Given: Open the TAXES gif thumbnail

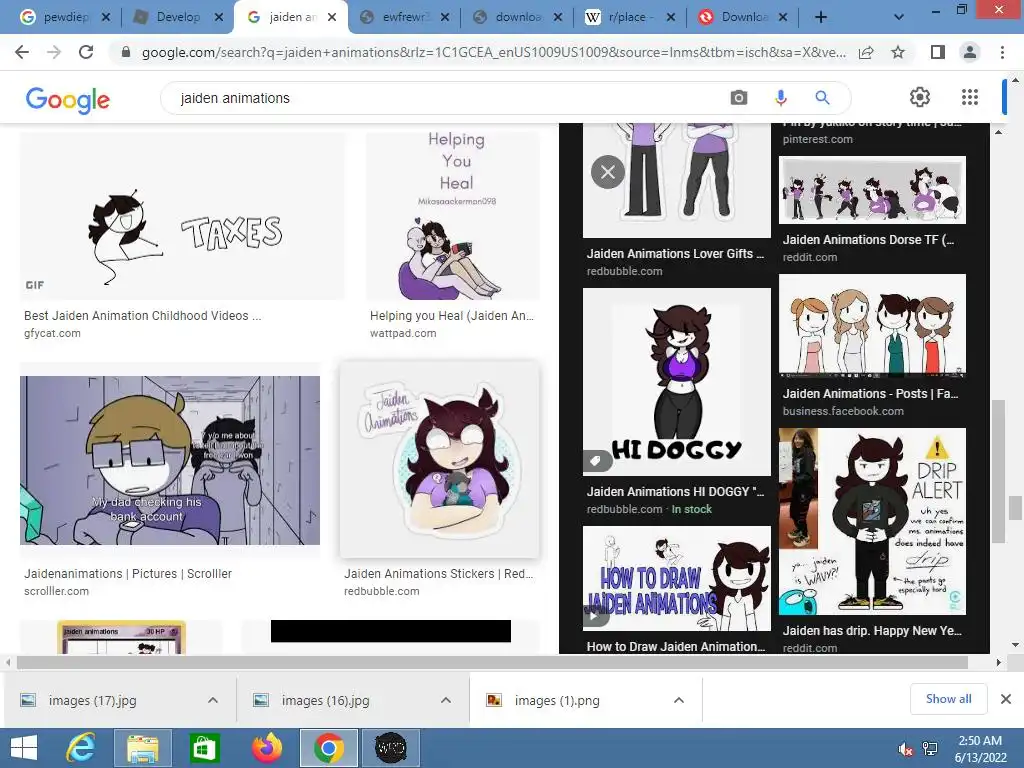Looking at the screenshot, I should 182,216.
